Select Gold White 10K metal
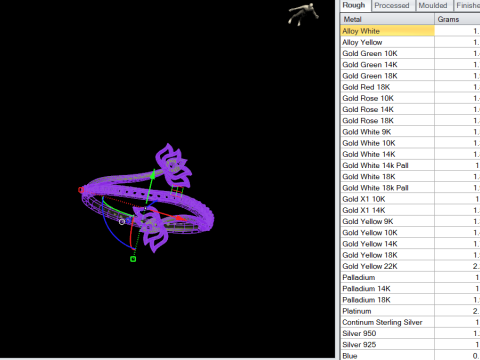 [x=410, y=143]
